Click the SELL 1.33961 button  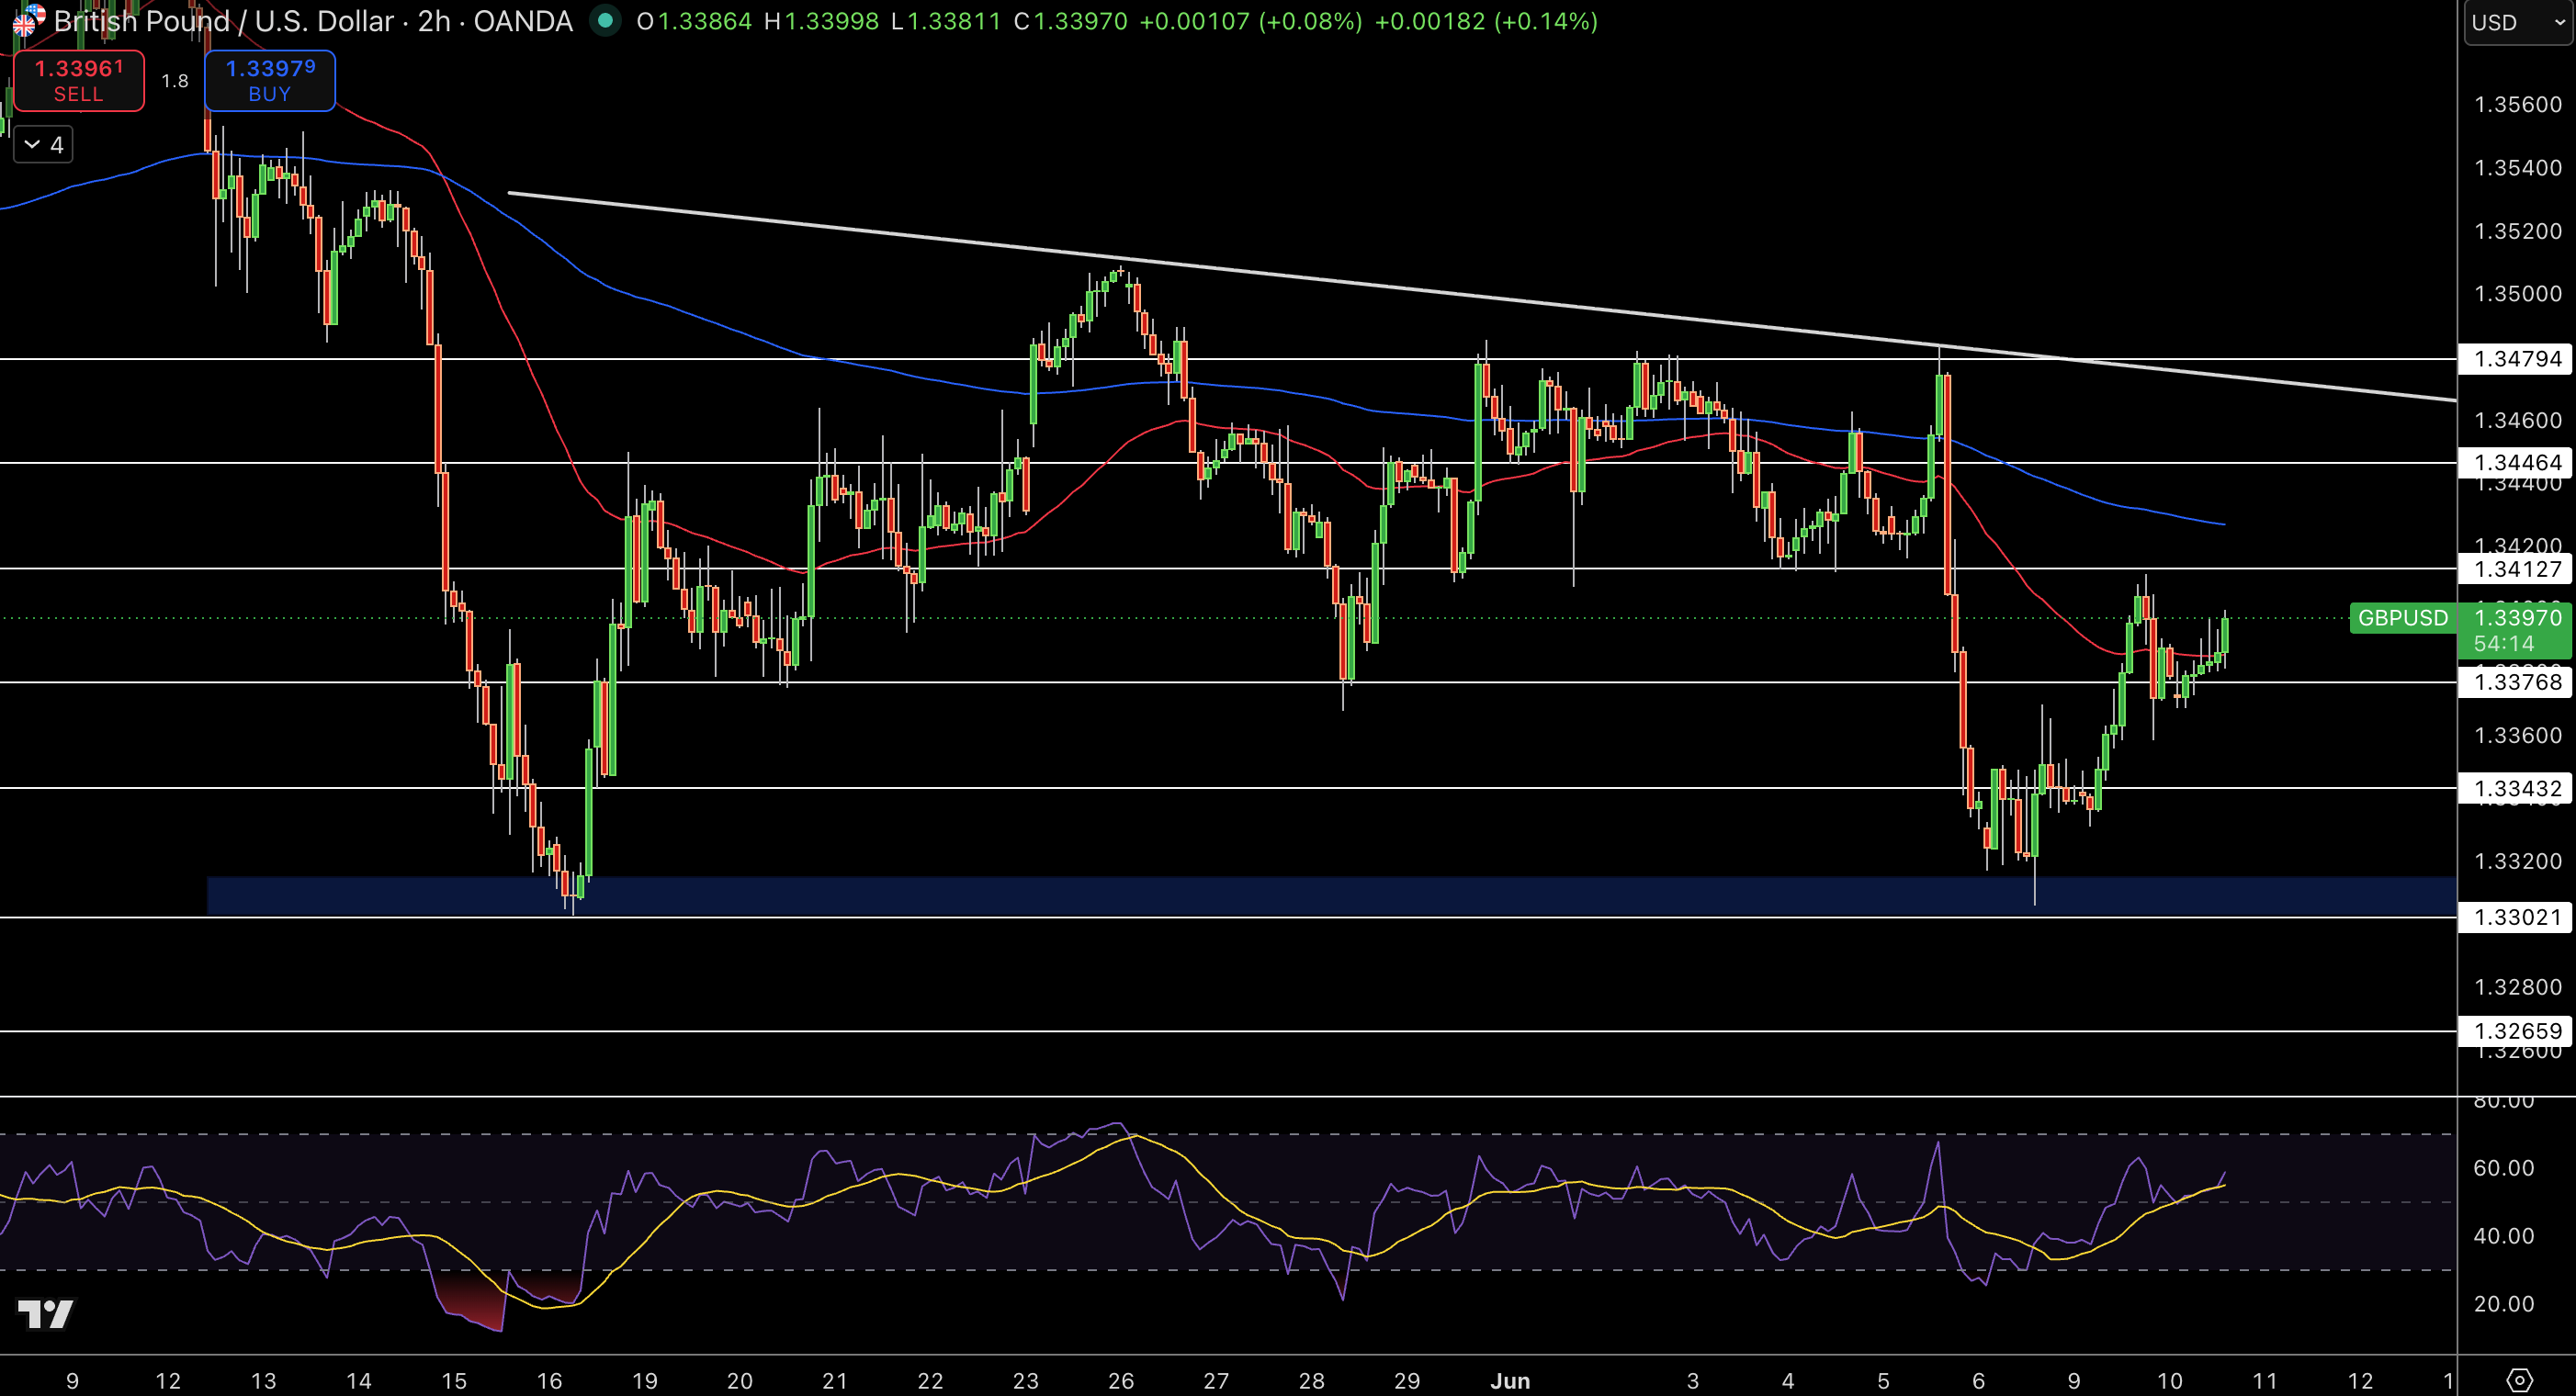pos(79,80)
